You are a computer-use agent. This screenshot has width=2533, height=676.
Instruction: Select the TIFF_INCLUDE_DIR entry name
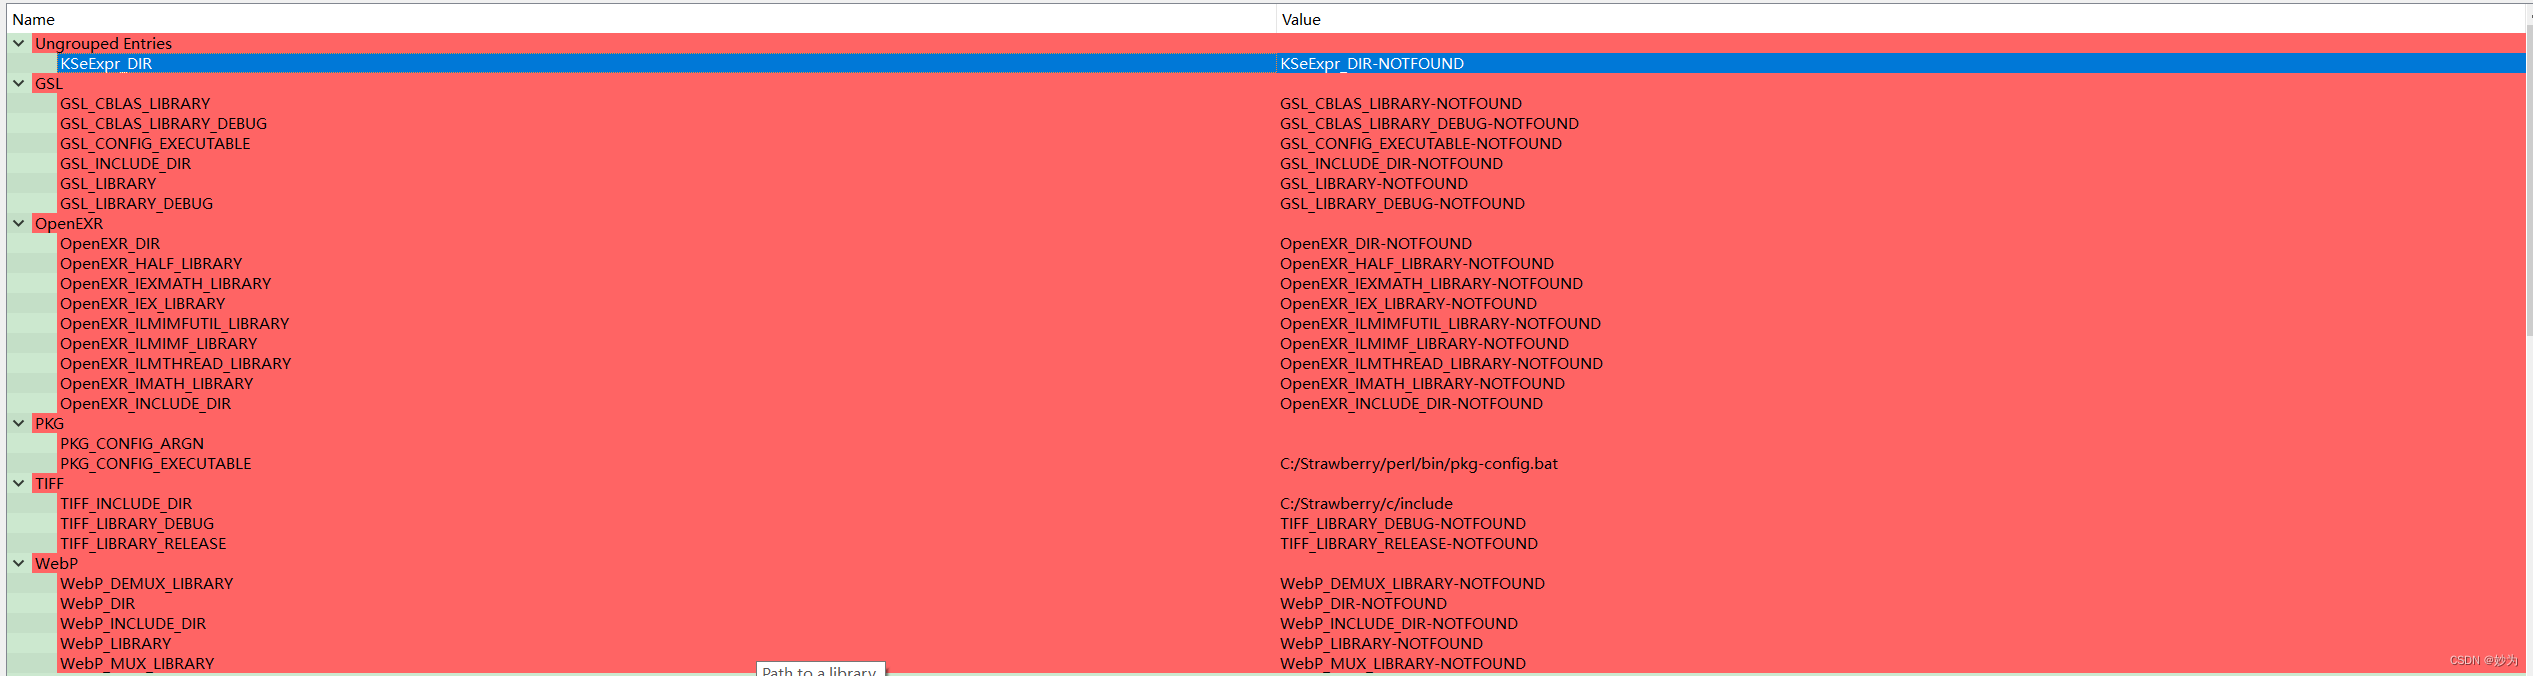pos(126,504)
